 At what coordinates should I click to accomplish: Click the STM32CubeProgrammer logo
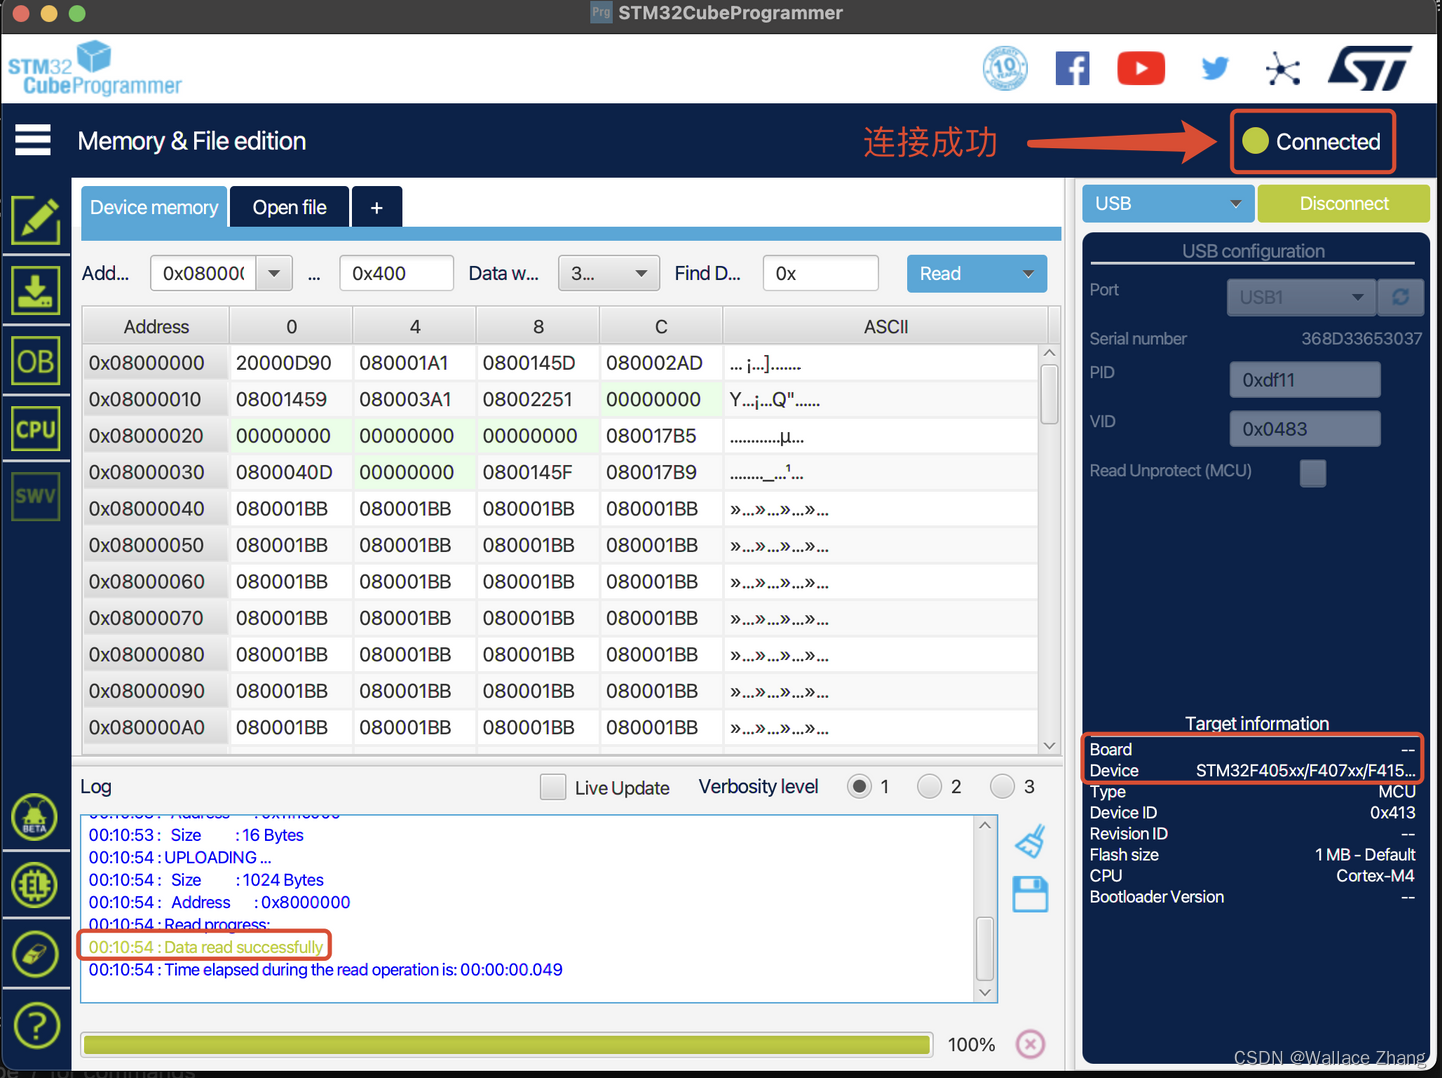[94, 69]
